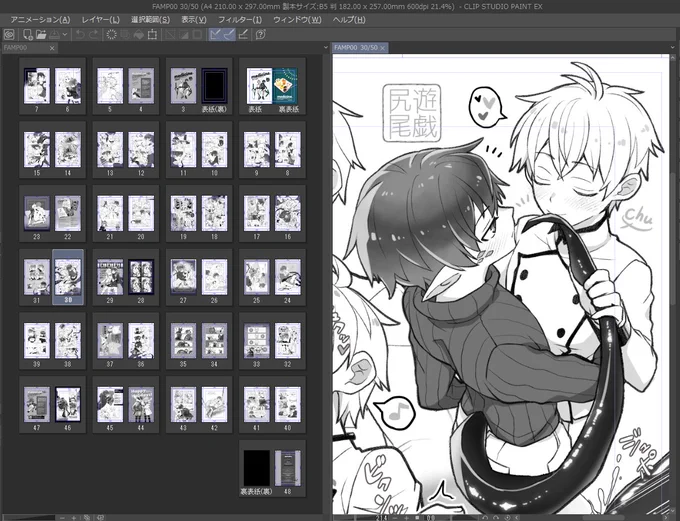The width and height of the screenshot is (680, 521).
Task: Select the 表紙(裏) inside cover thumbnail
Action: (214, 86)
